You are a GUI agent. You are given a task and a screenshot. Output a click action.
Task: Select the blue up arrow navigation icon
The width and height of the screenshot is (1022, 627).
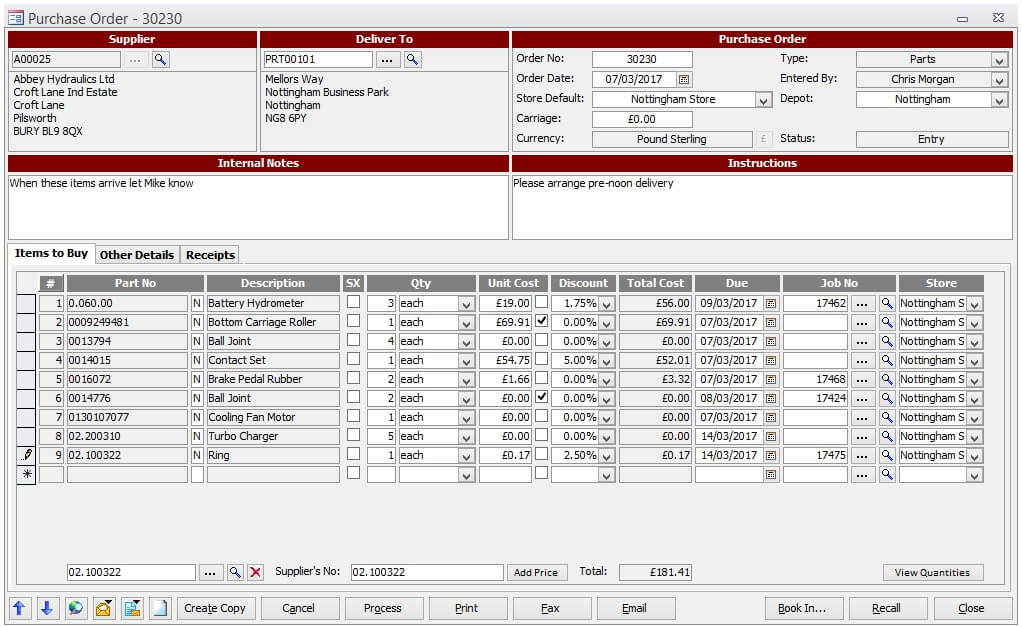pyautogui.click(x=18, y=608)
